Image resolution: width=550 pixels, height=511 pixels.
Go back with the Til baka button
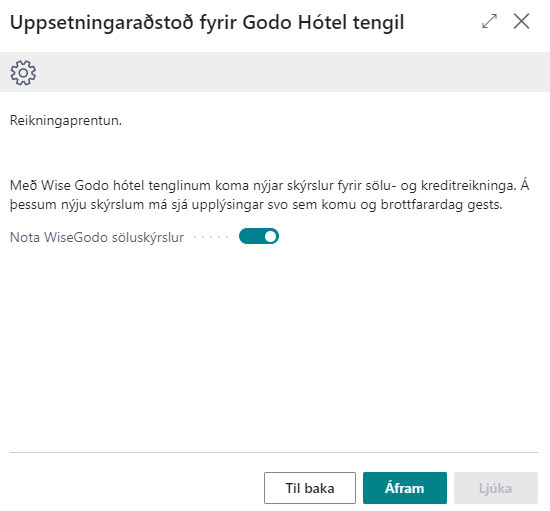tap(310, 488)
